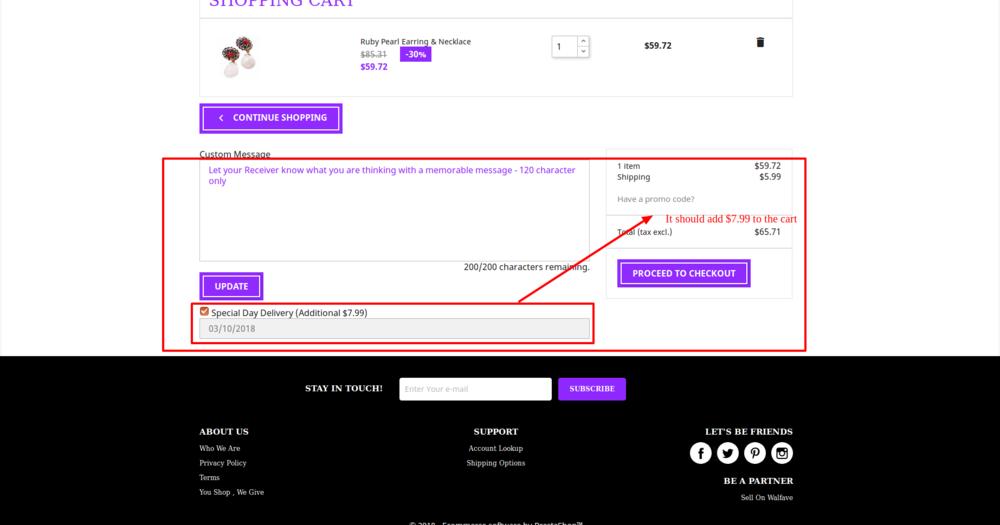
Task: Click the newsletter e-mail input field
Action: 475,389
